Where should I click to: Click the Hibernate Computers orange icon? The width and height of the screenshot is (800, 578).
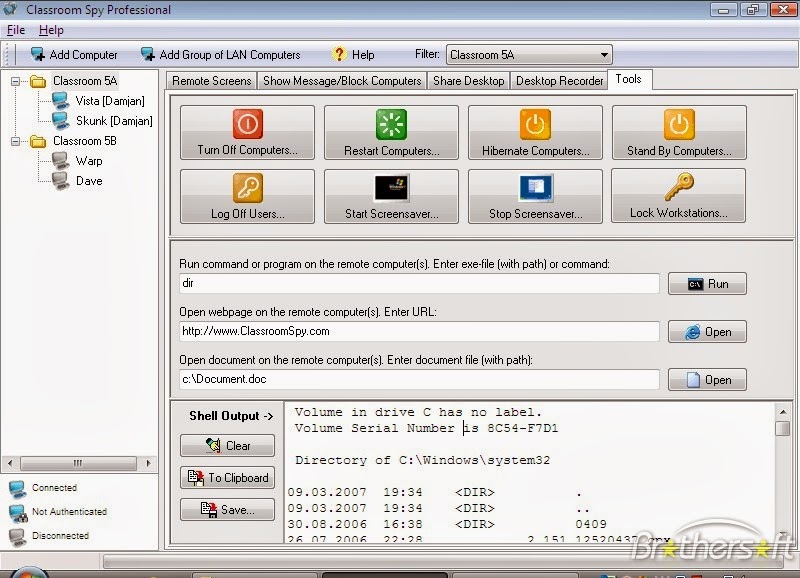pos(535,124)
